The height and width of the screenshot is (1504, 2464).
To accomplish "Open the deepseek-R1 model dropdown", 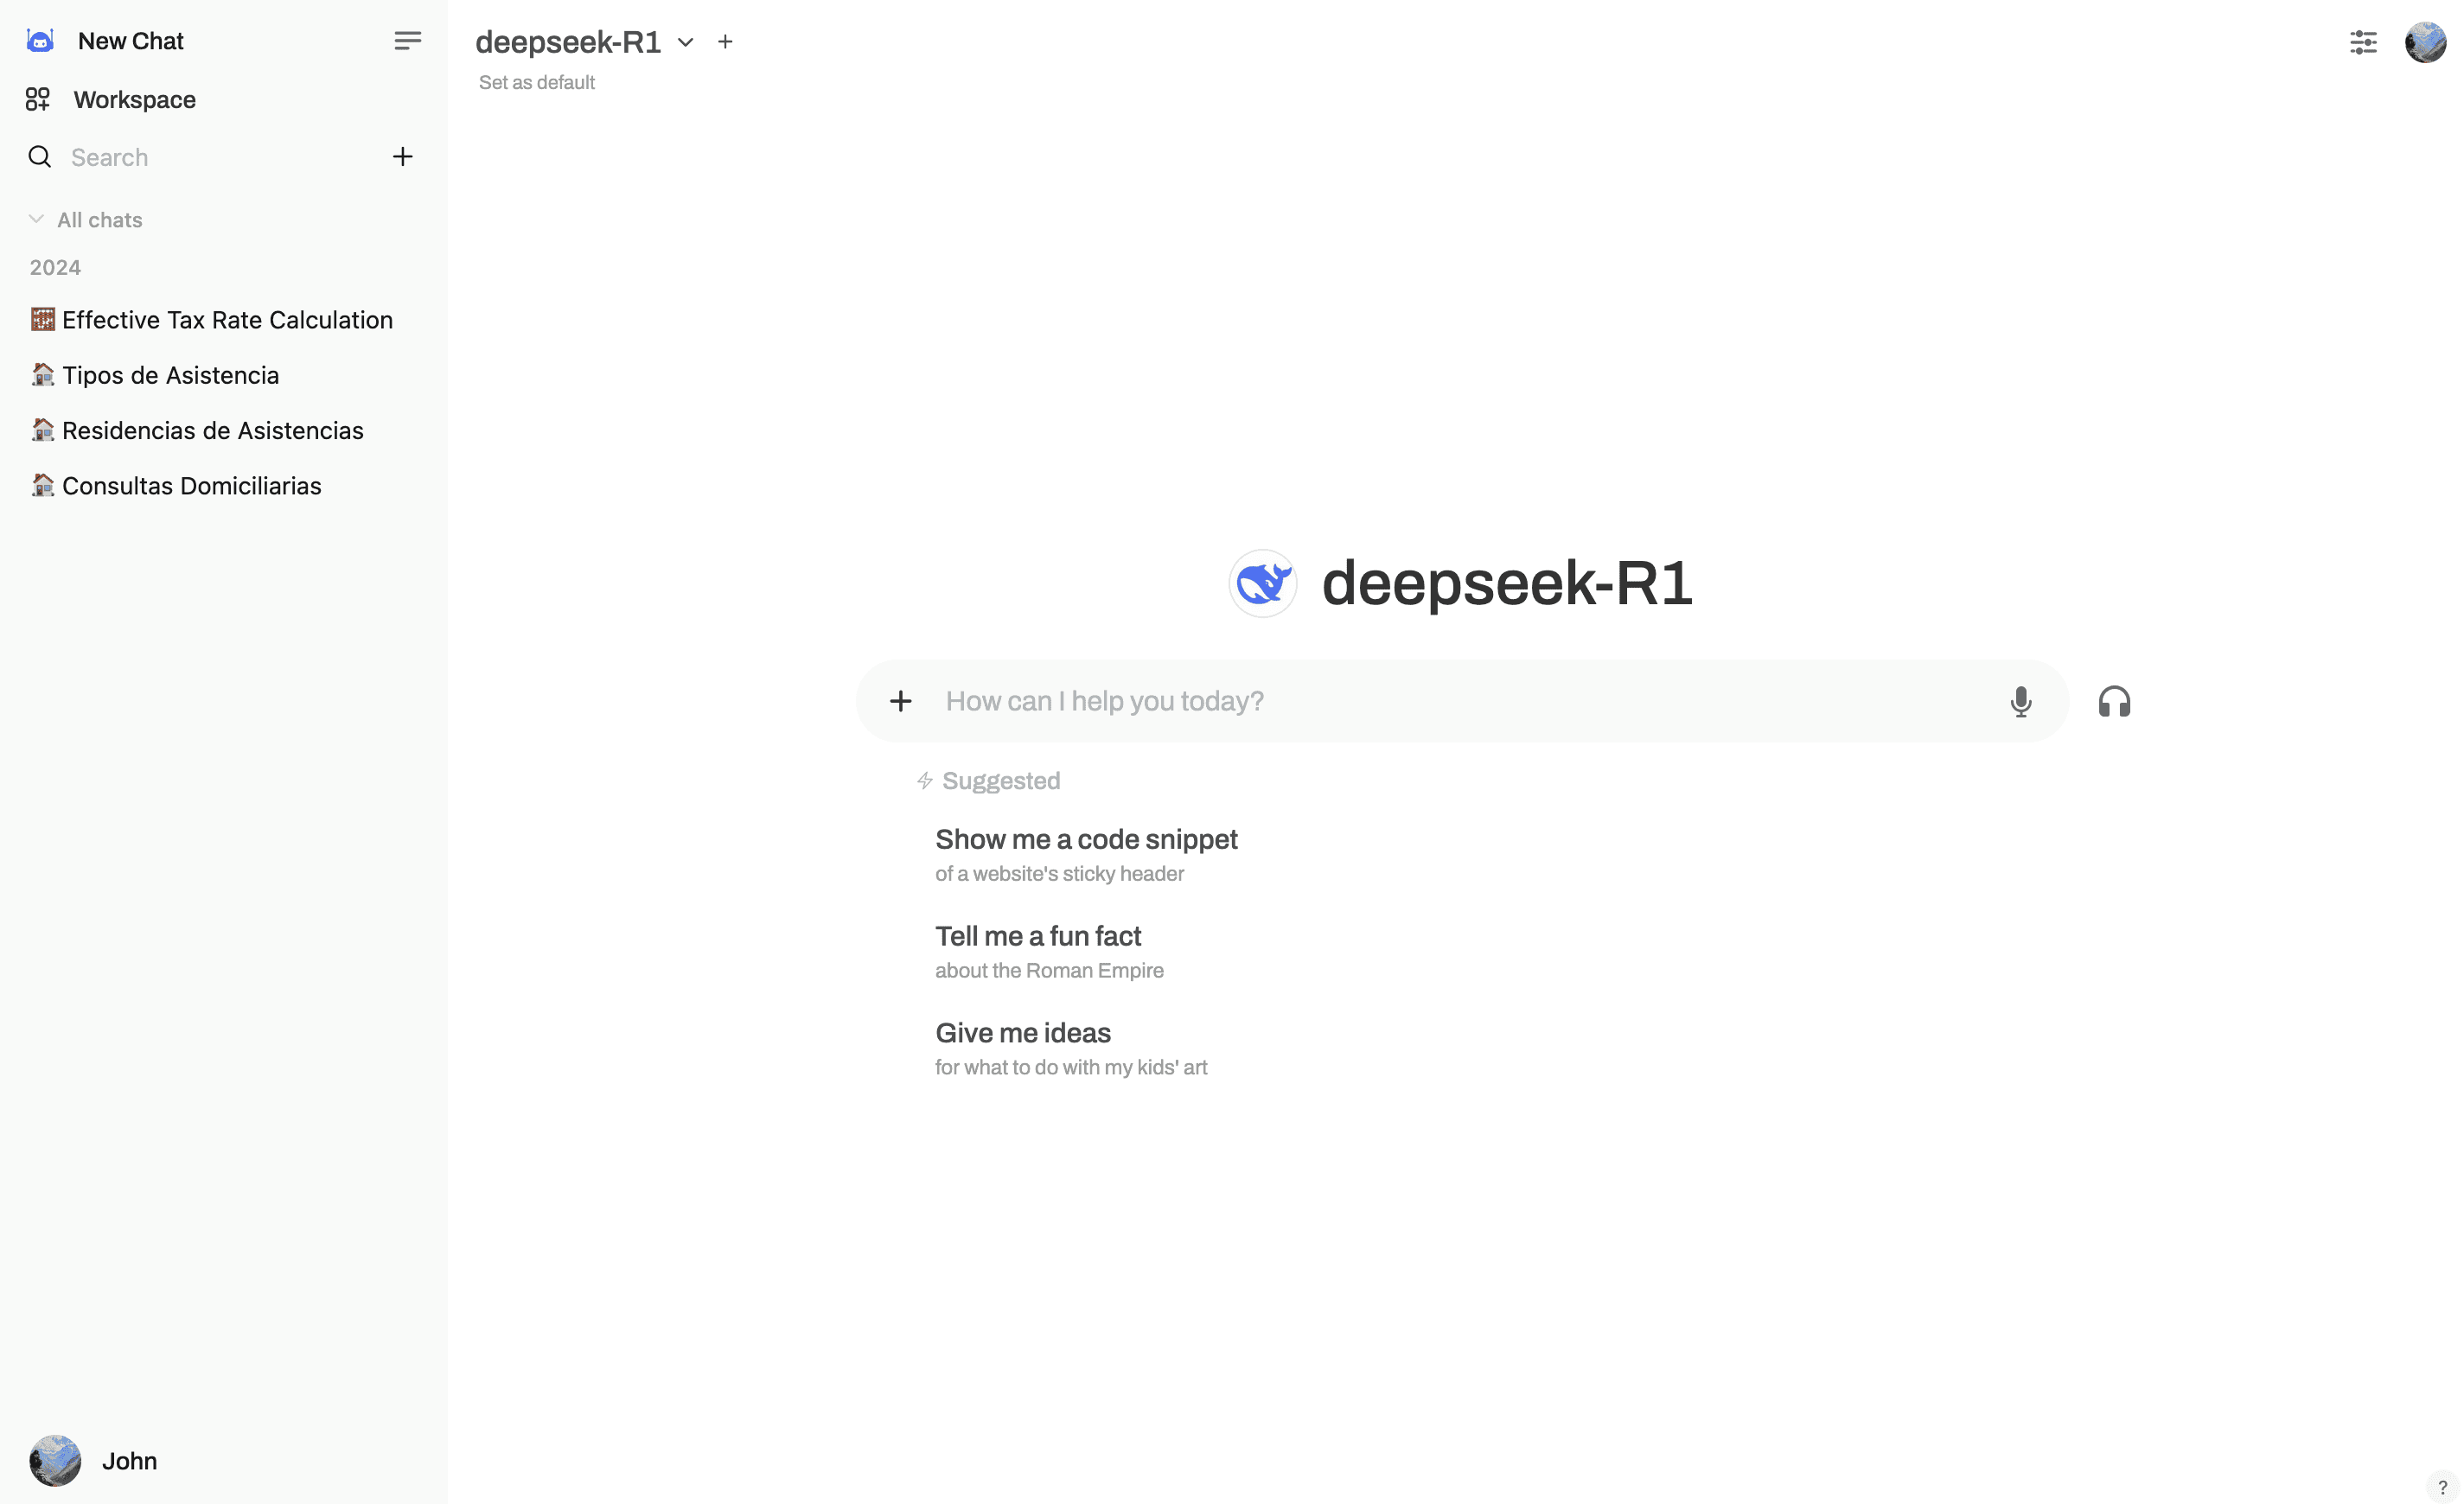I will [685, 42].
